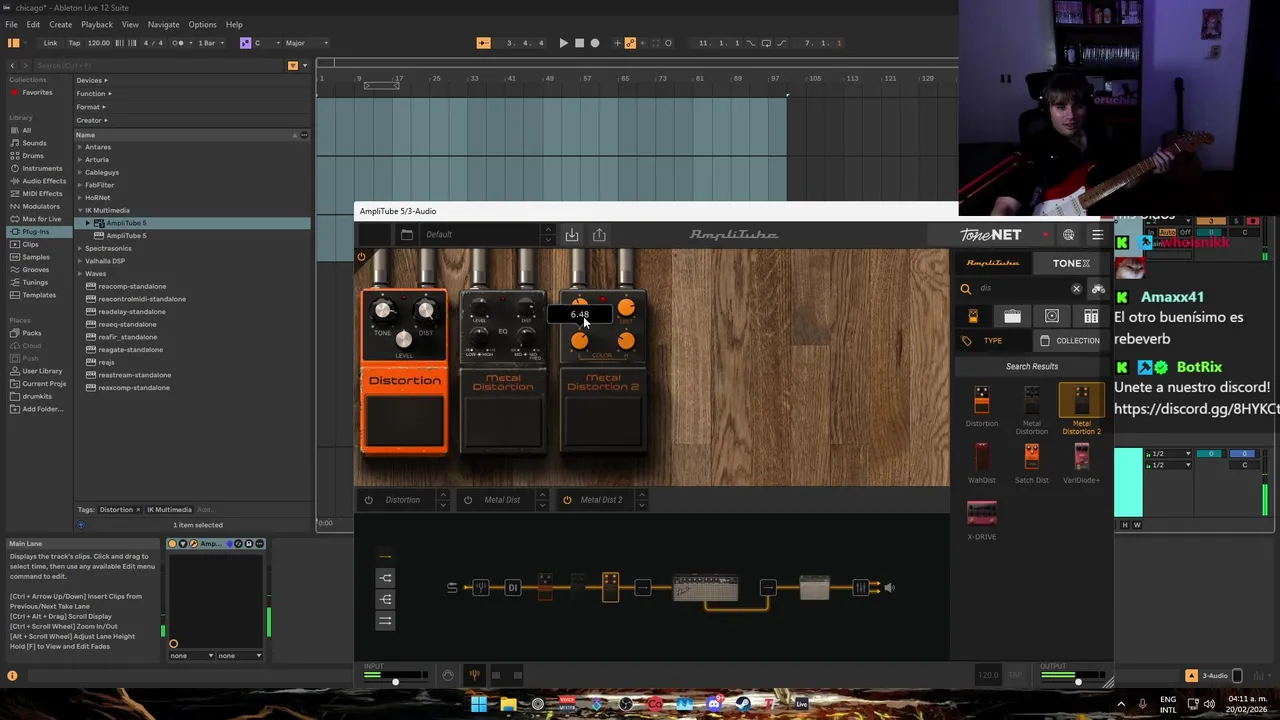Viewport: 1280px width, 720px height.
Task: Open the File menu
Action: (x=11, y=24)
